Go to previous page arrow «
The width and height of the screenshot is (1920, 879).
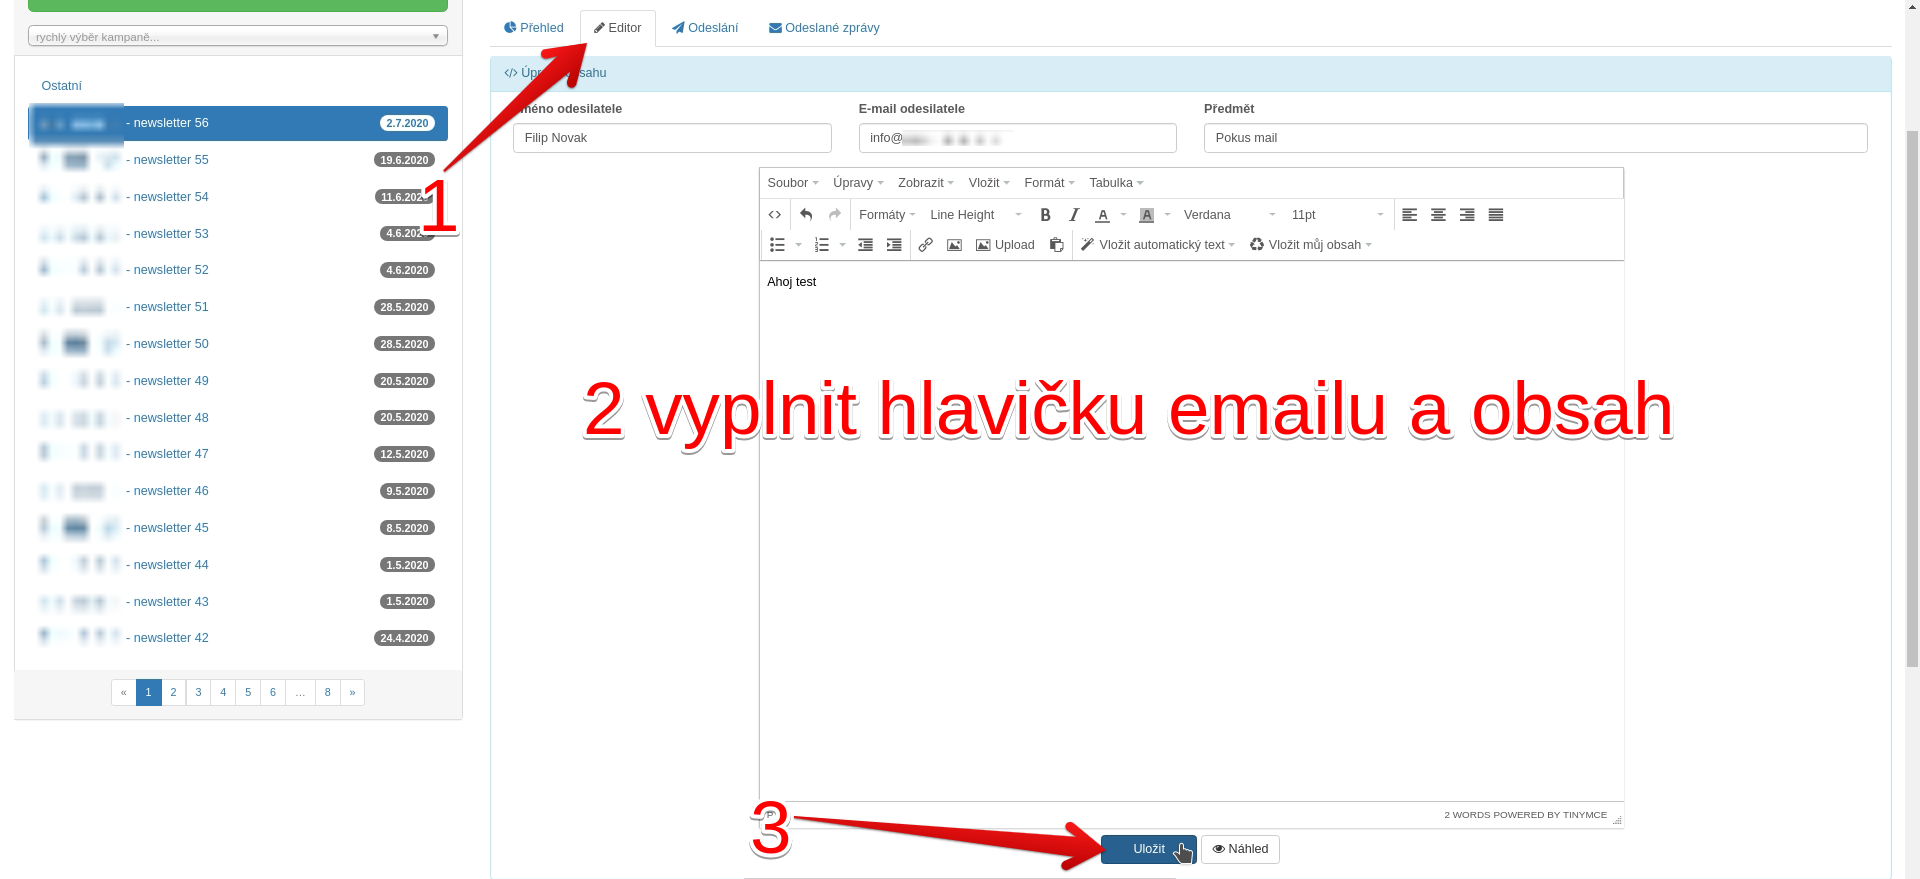tap(124, 692)
